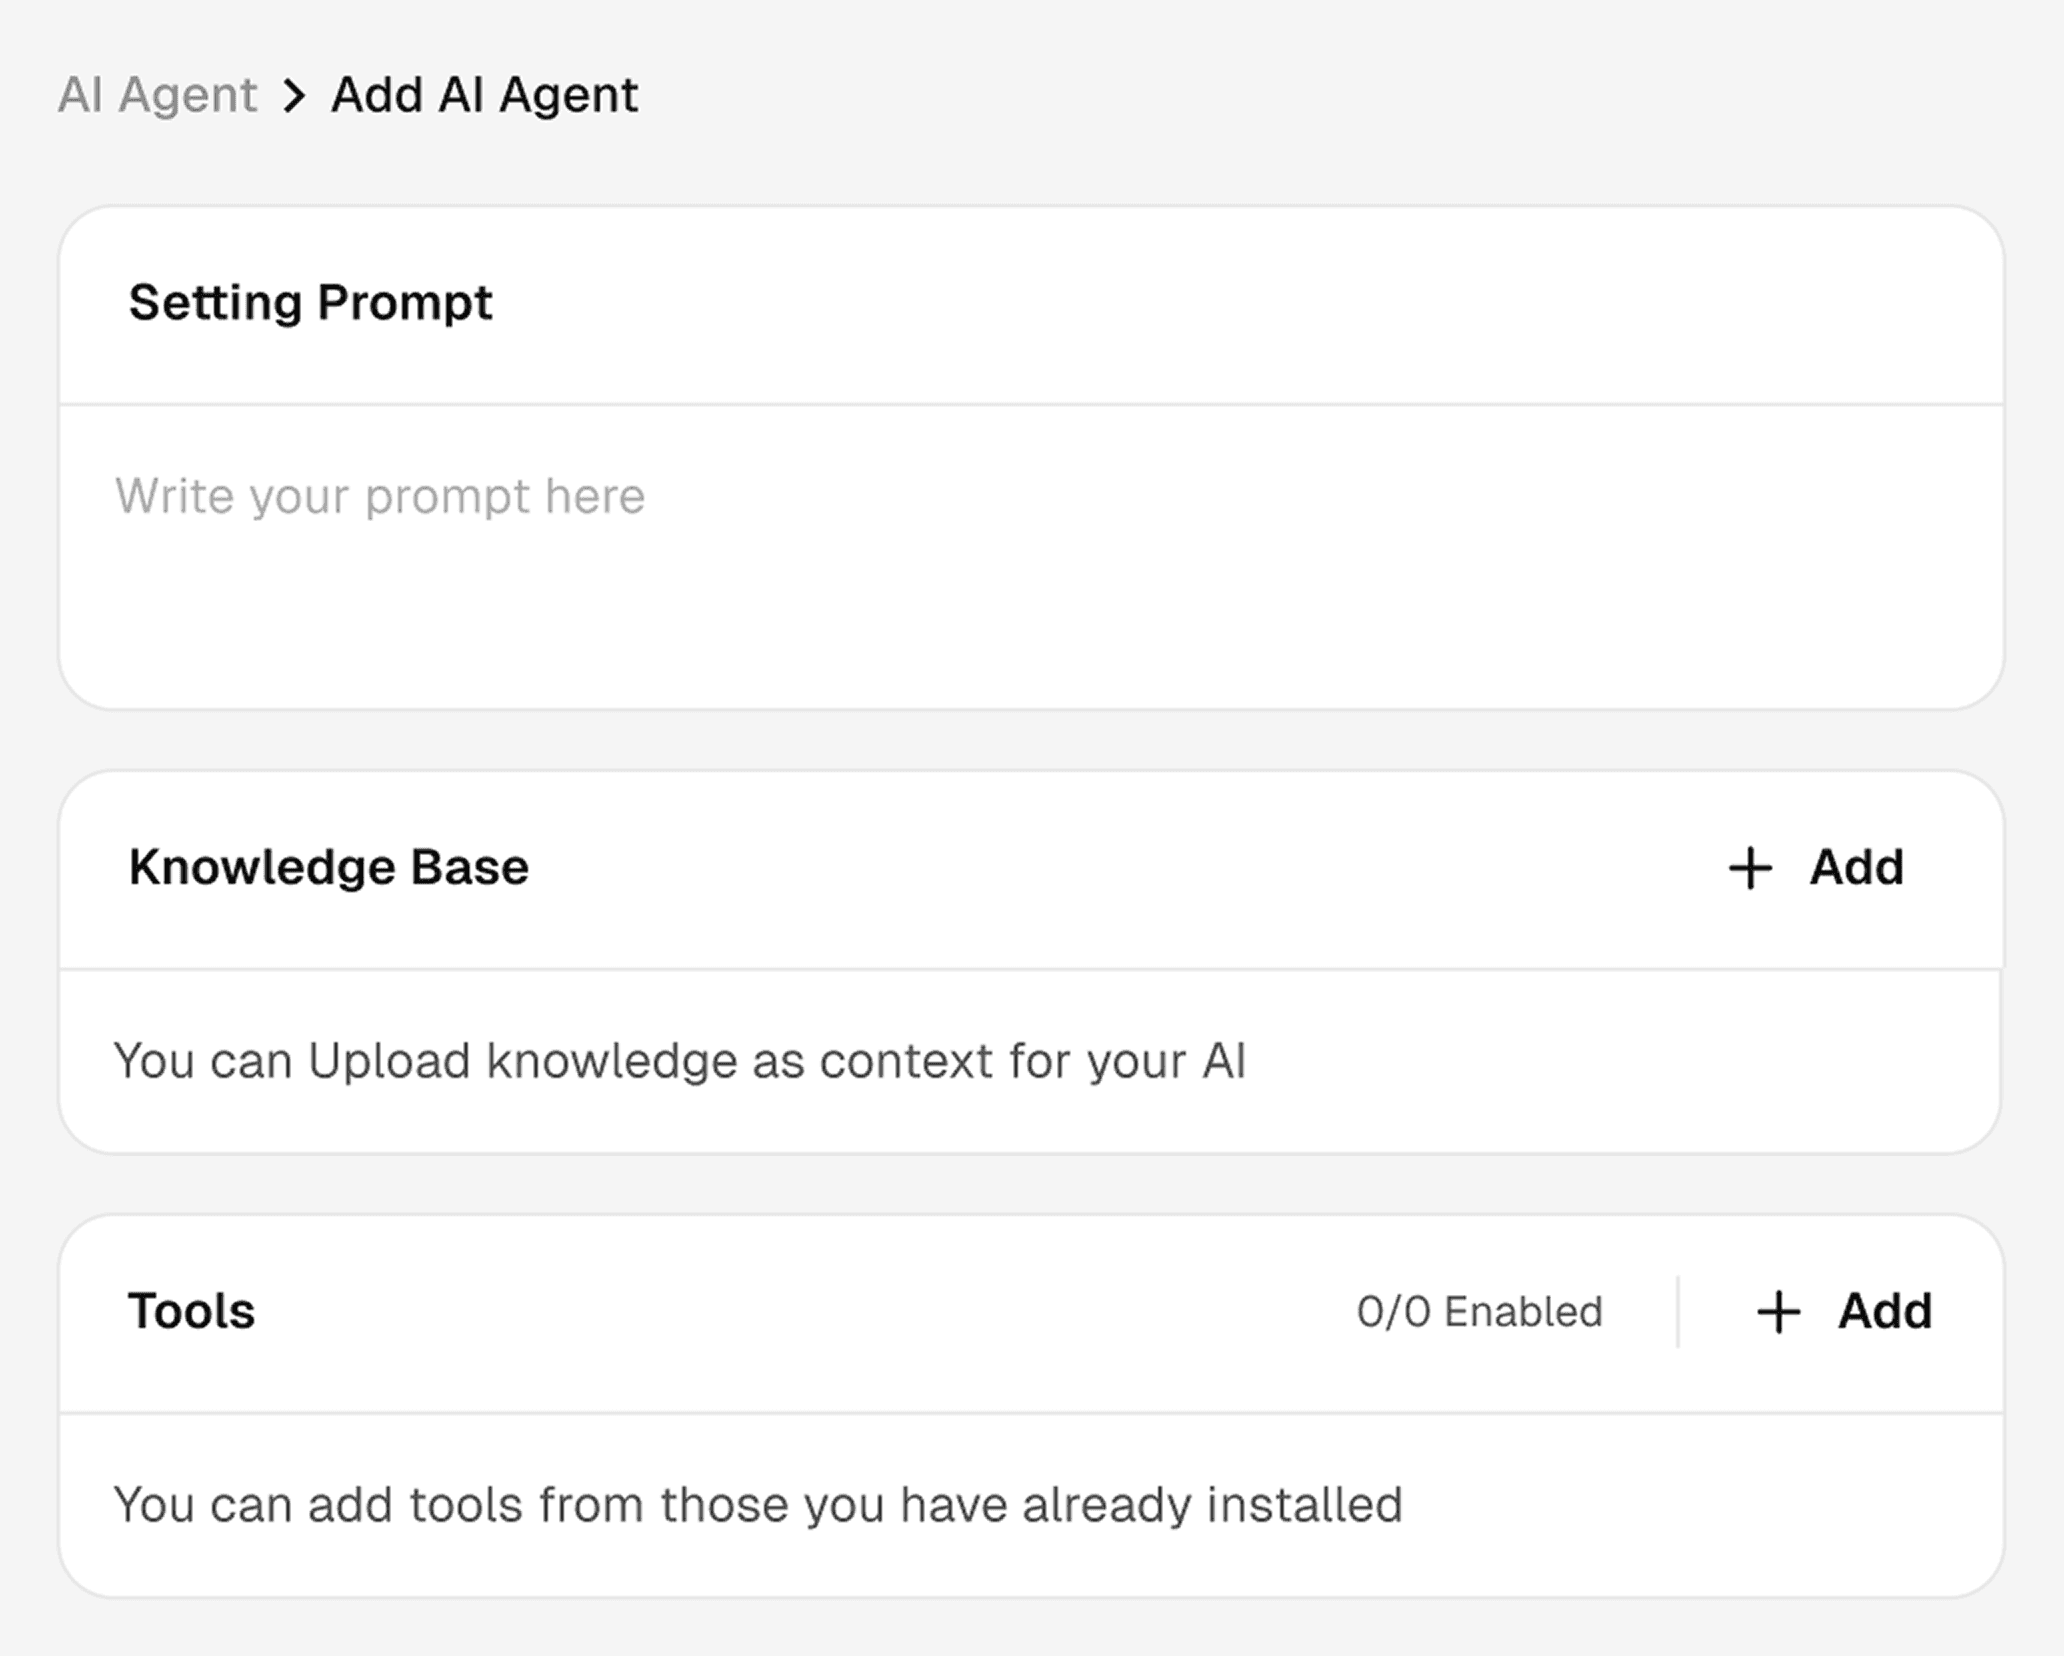Click empty header space right of Knowledge Base title

click(x=1100, y=868)
